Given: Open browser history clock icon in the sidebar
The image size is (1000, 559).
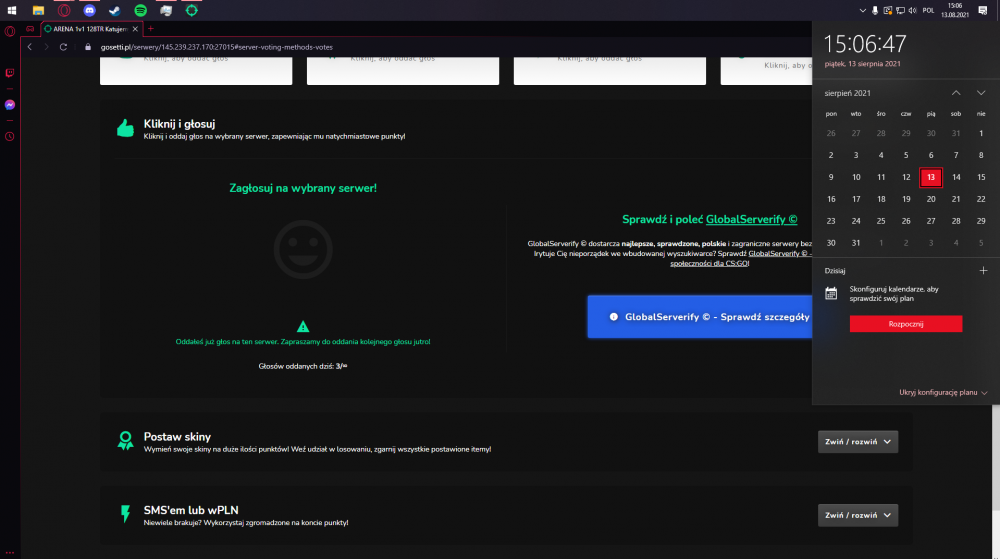Looking at the screenshot, I should coord(10,136).
